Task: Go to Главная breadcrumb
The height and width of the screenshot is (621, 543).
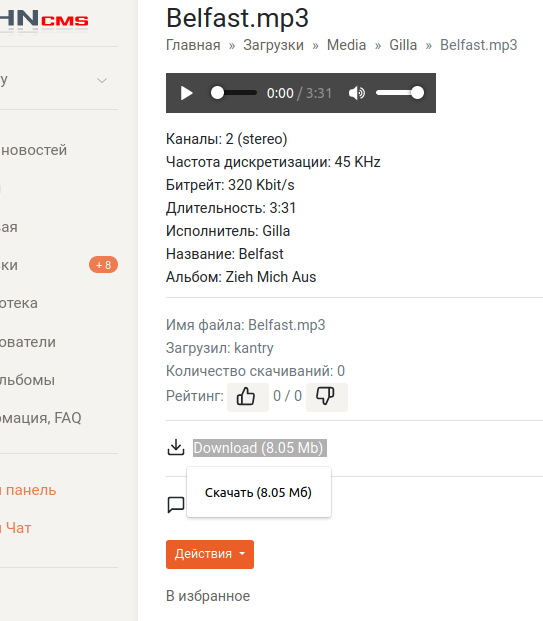Action: [193, 45]
